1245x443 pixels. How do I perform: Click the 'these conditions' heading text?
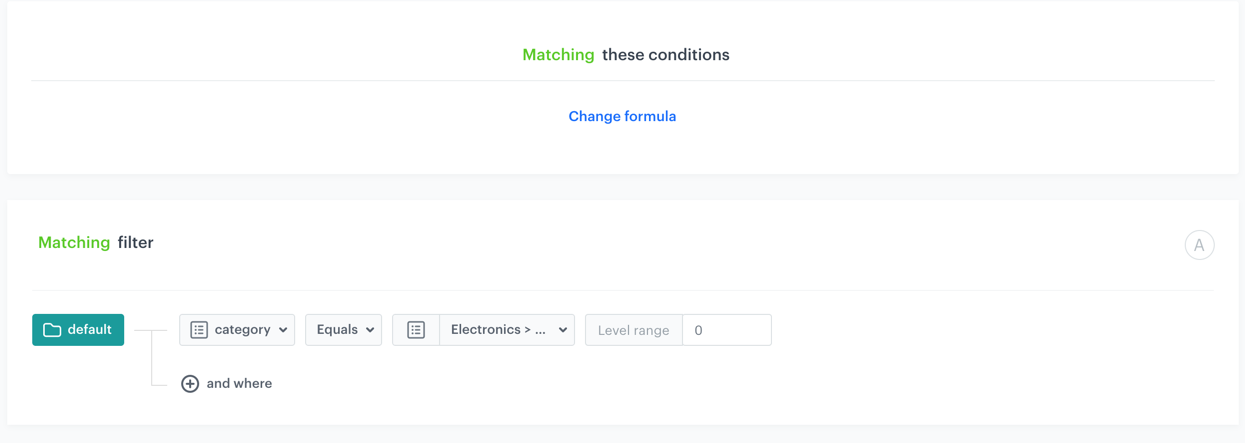point(665,55)
